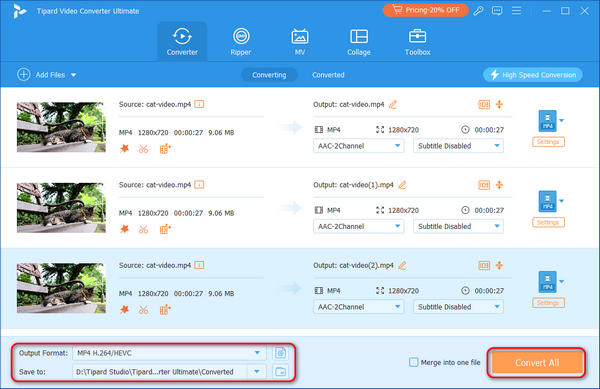Open the cut scissors tool for cat-video(2).mp4 row
600x389 pixels.
143,310
